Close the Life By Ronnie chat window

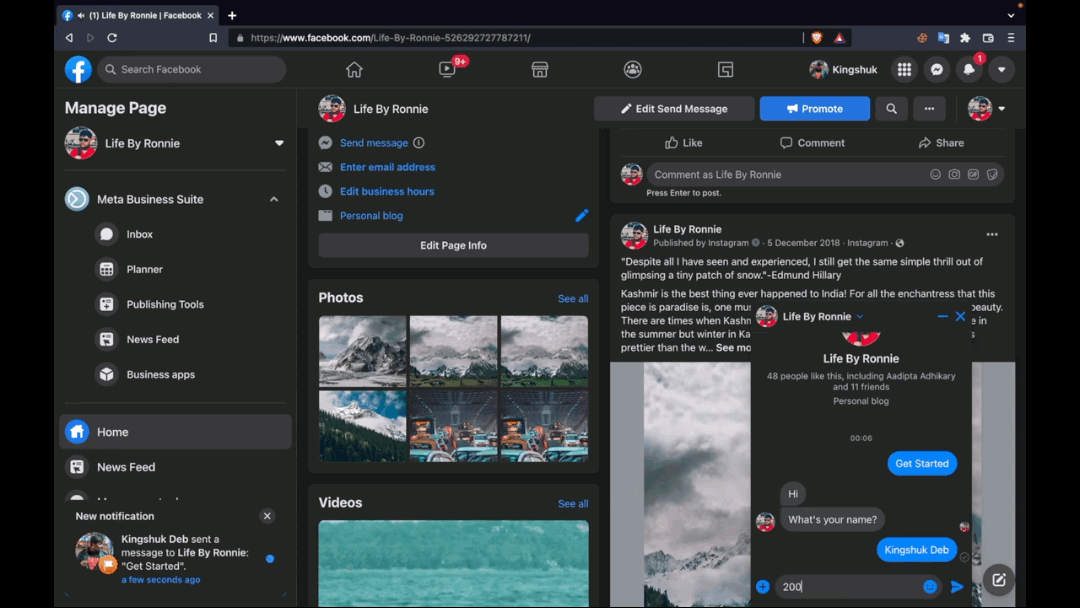tap(960, 317)
